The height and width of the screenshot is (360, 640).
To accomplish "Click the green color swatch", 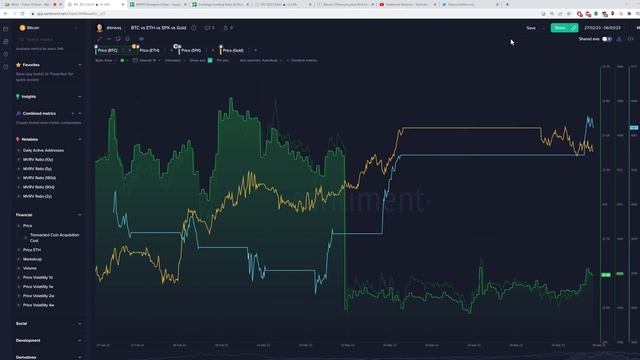I will point(122,60).
